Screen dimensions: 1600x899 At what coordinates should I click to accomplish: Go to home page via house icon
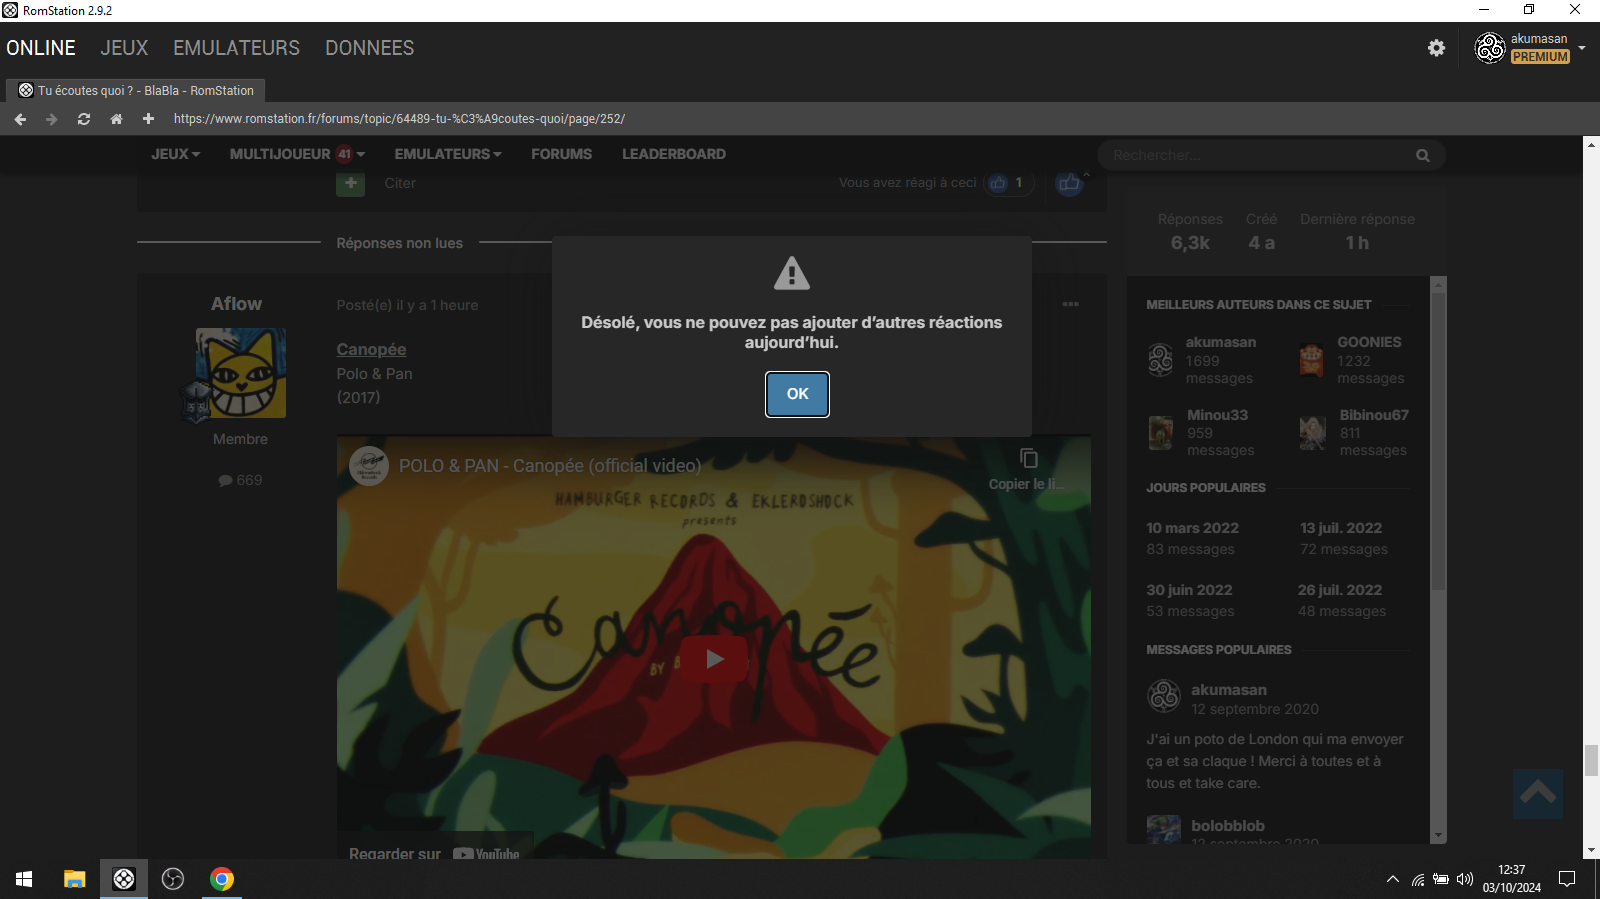pyautogui.click(x=116, y=119)
